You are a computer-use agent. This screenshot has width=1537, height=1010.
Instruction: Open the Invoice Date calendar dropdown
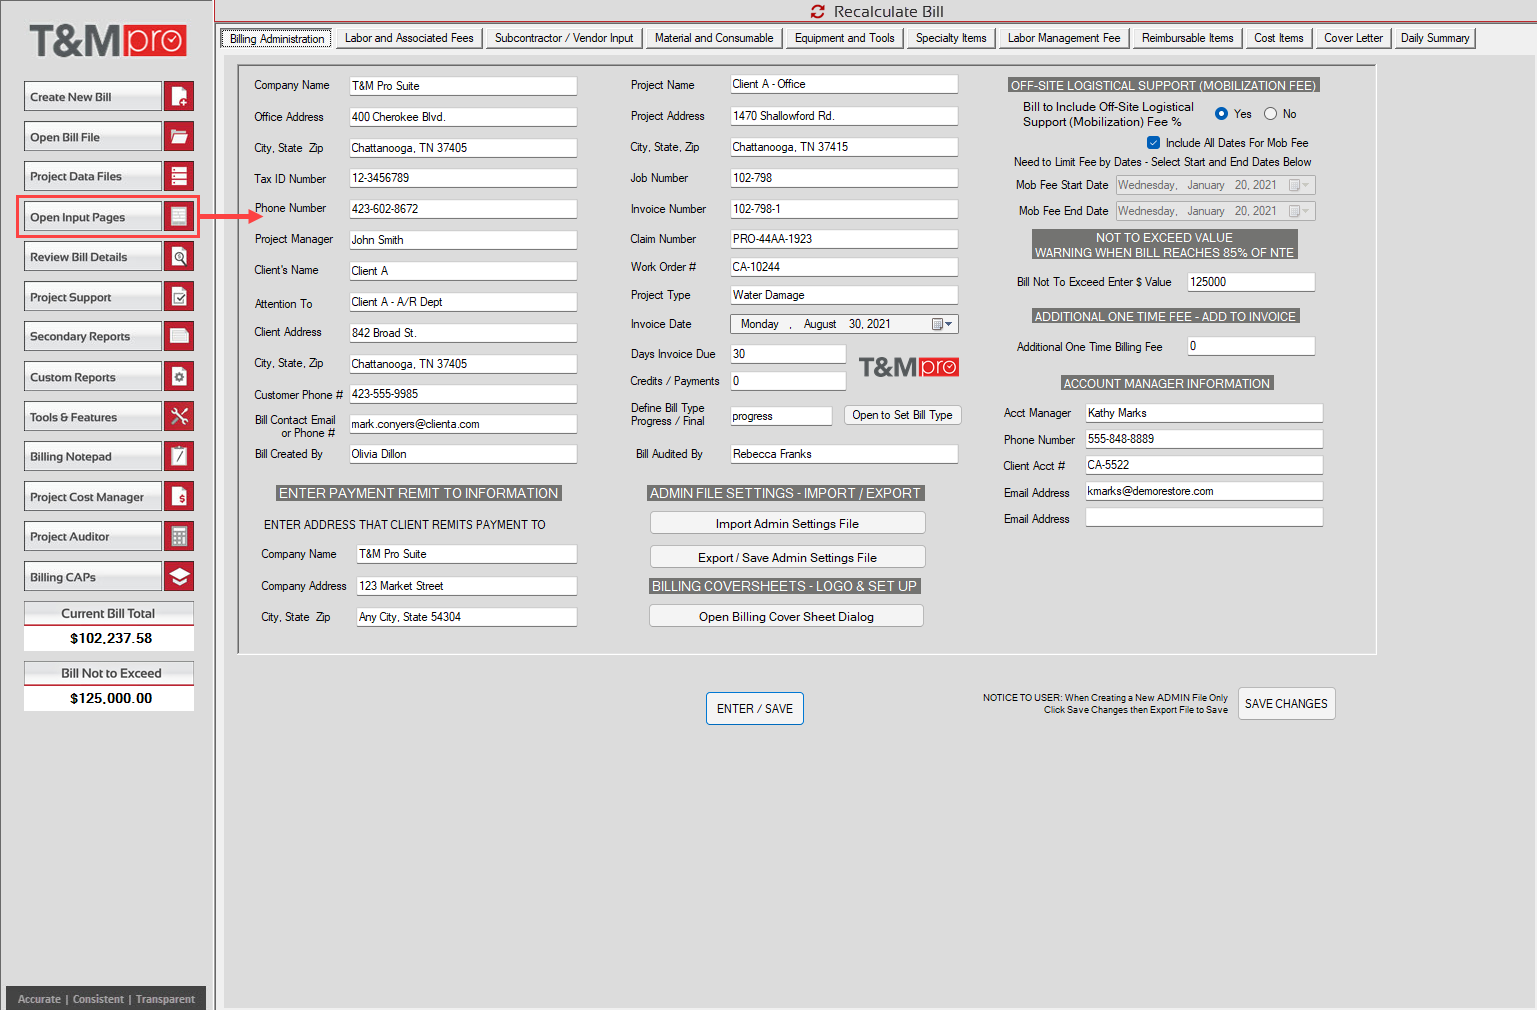[943, 324]
